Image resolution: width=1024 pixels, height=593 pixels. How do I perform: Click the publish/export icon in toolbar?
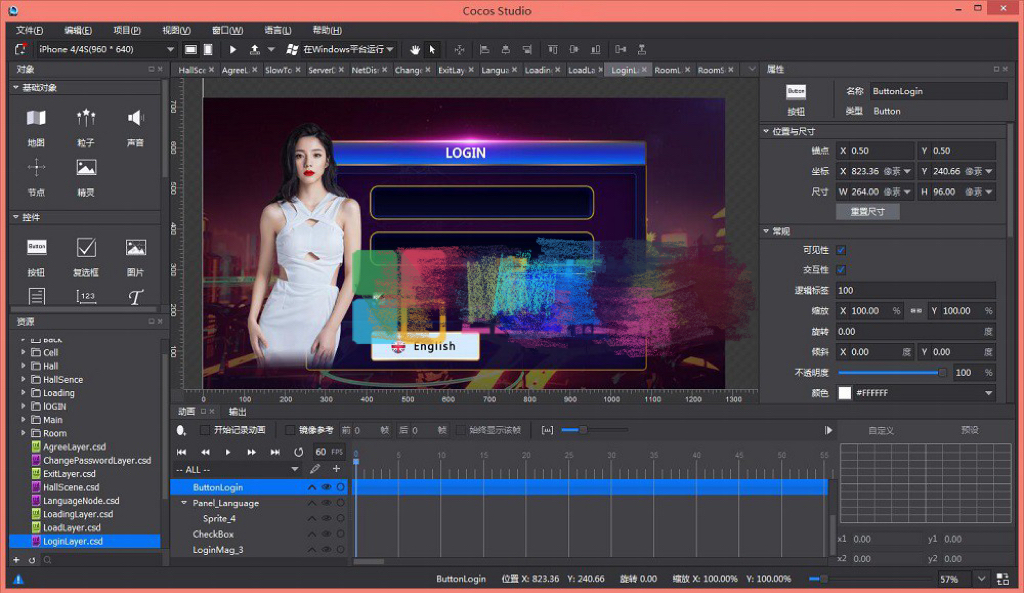pyautogui.click(x=255, y=49)
